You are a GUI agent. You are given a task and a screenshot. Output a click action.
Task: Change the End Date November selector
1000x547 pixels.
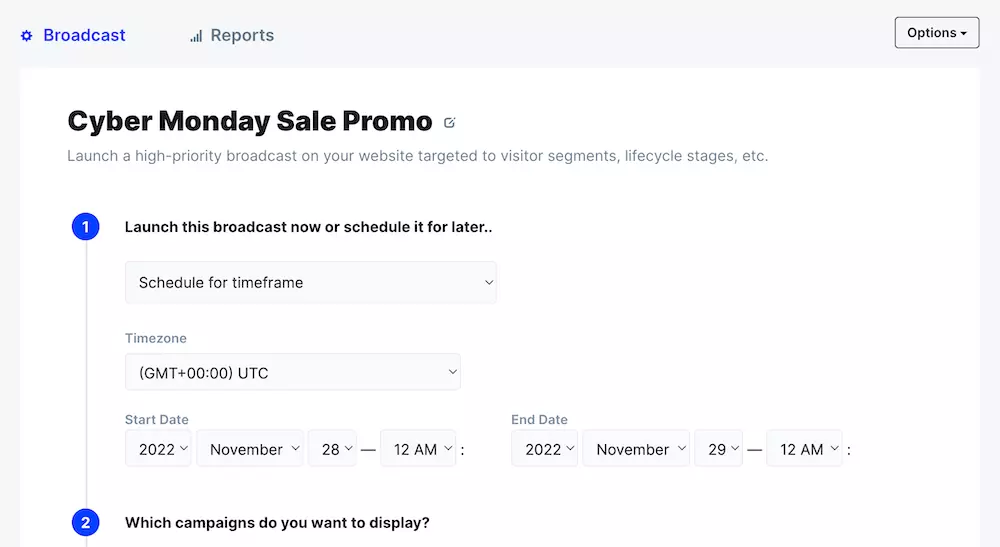[636, 449]
